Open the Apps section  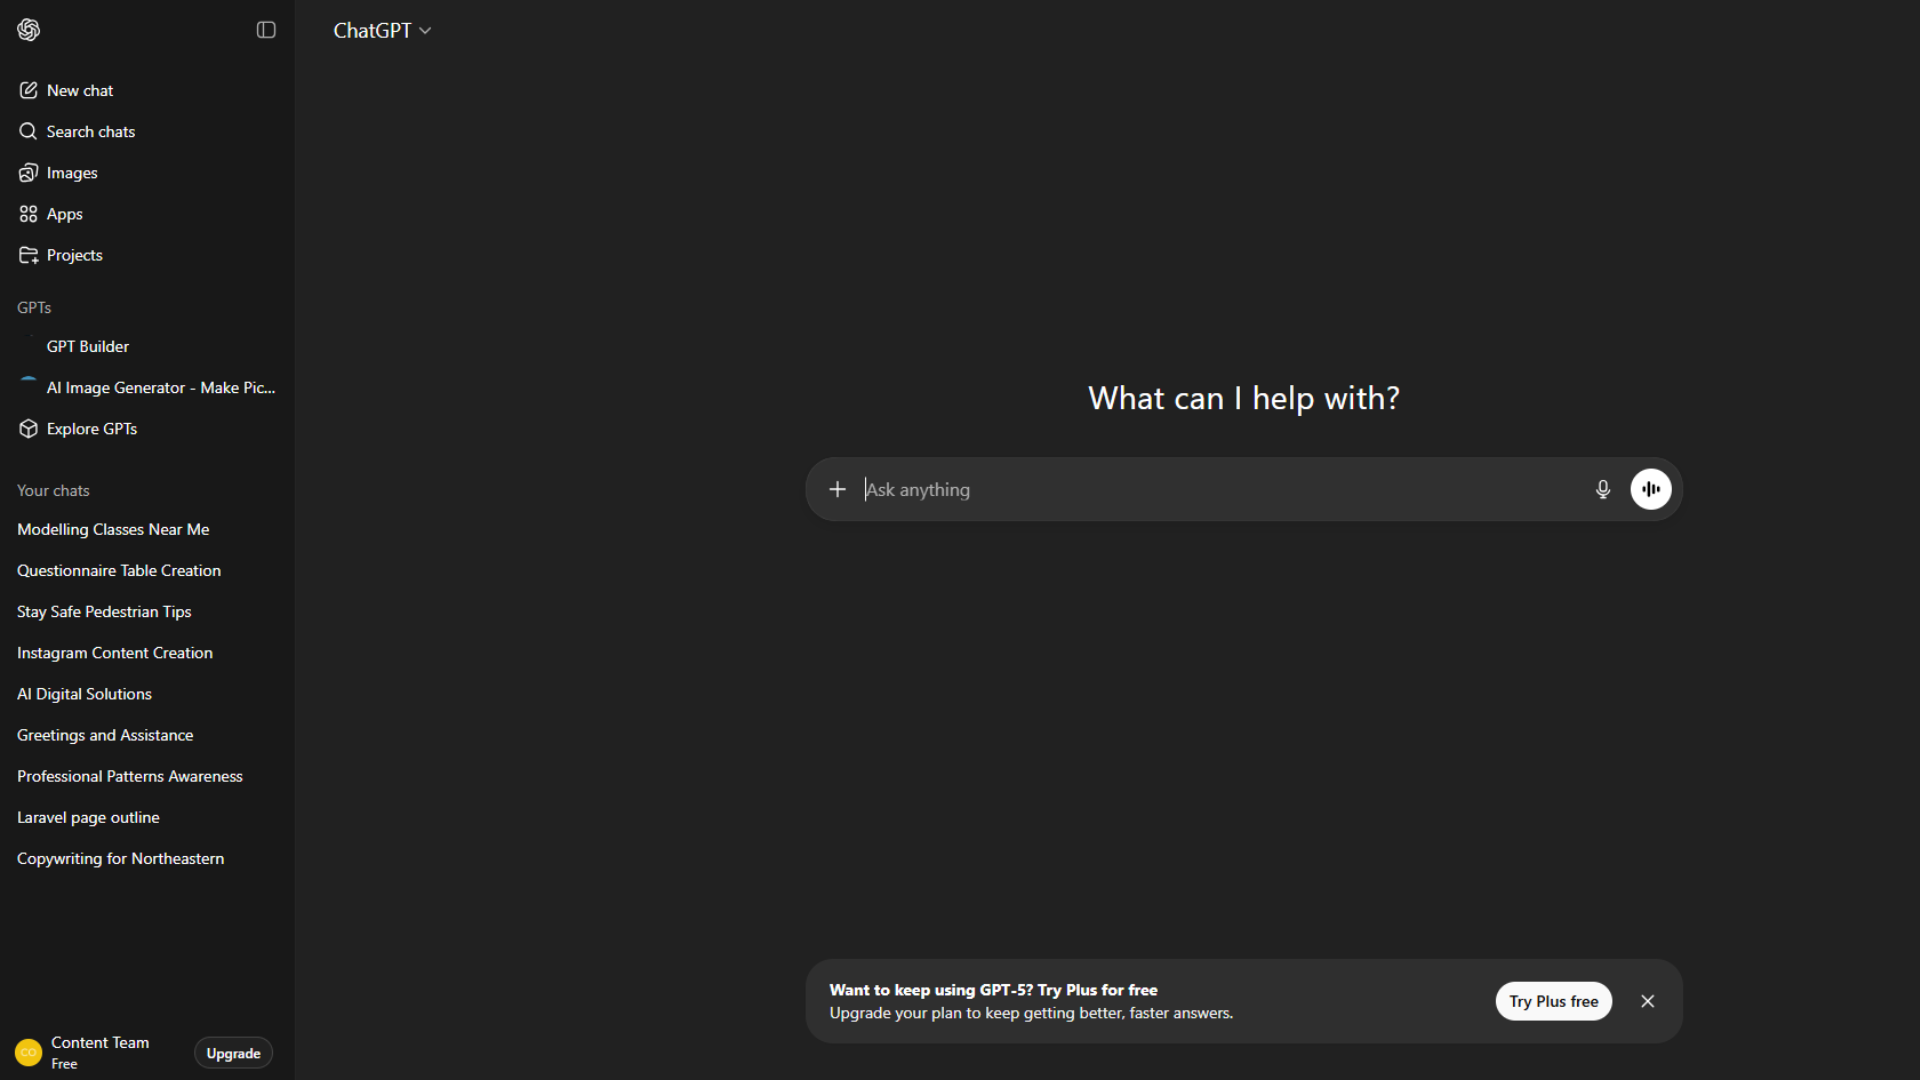tap(64, 214)
